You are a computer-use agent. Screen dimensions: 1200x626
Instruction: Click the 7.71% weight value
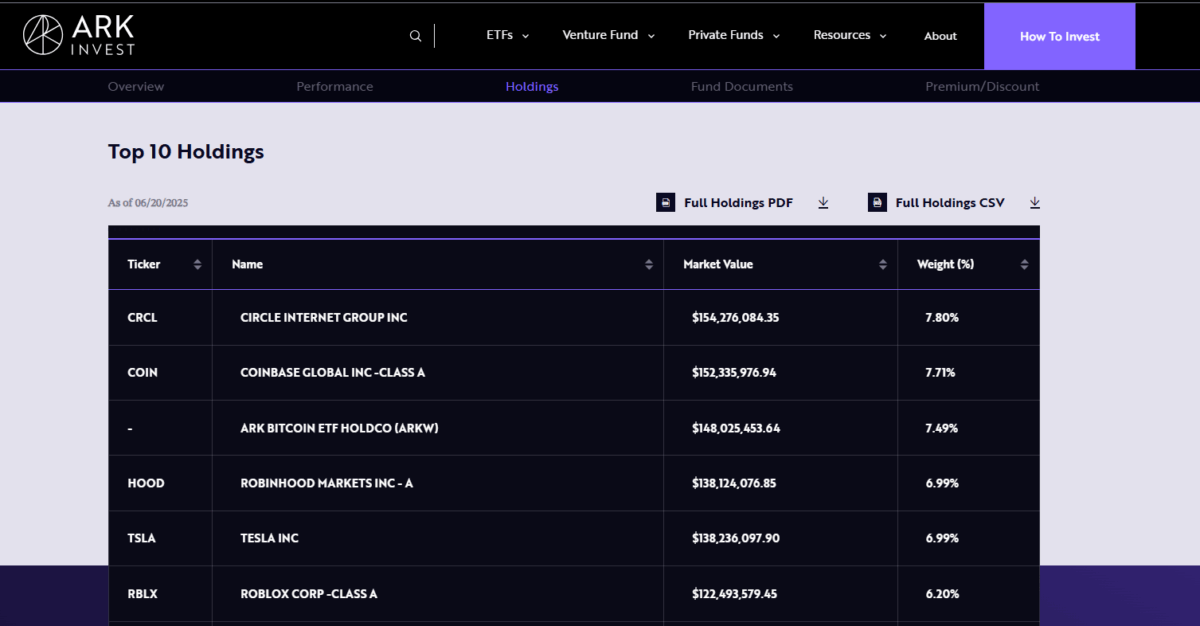click(940, 373)
